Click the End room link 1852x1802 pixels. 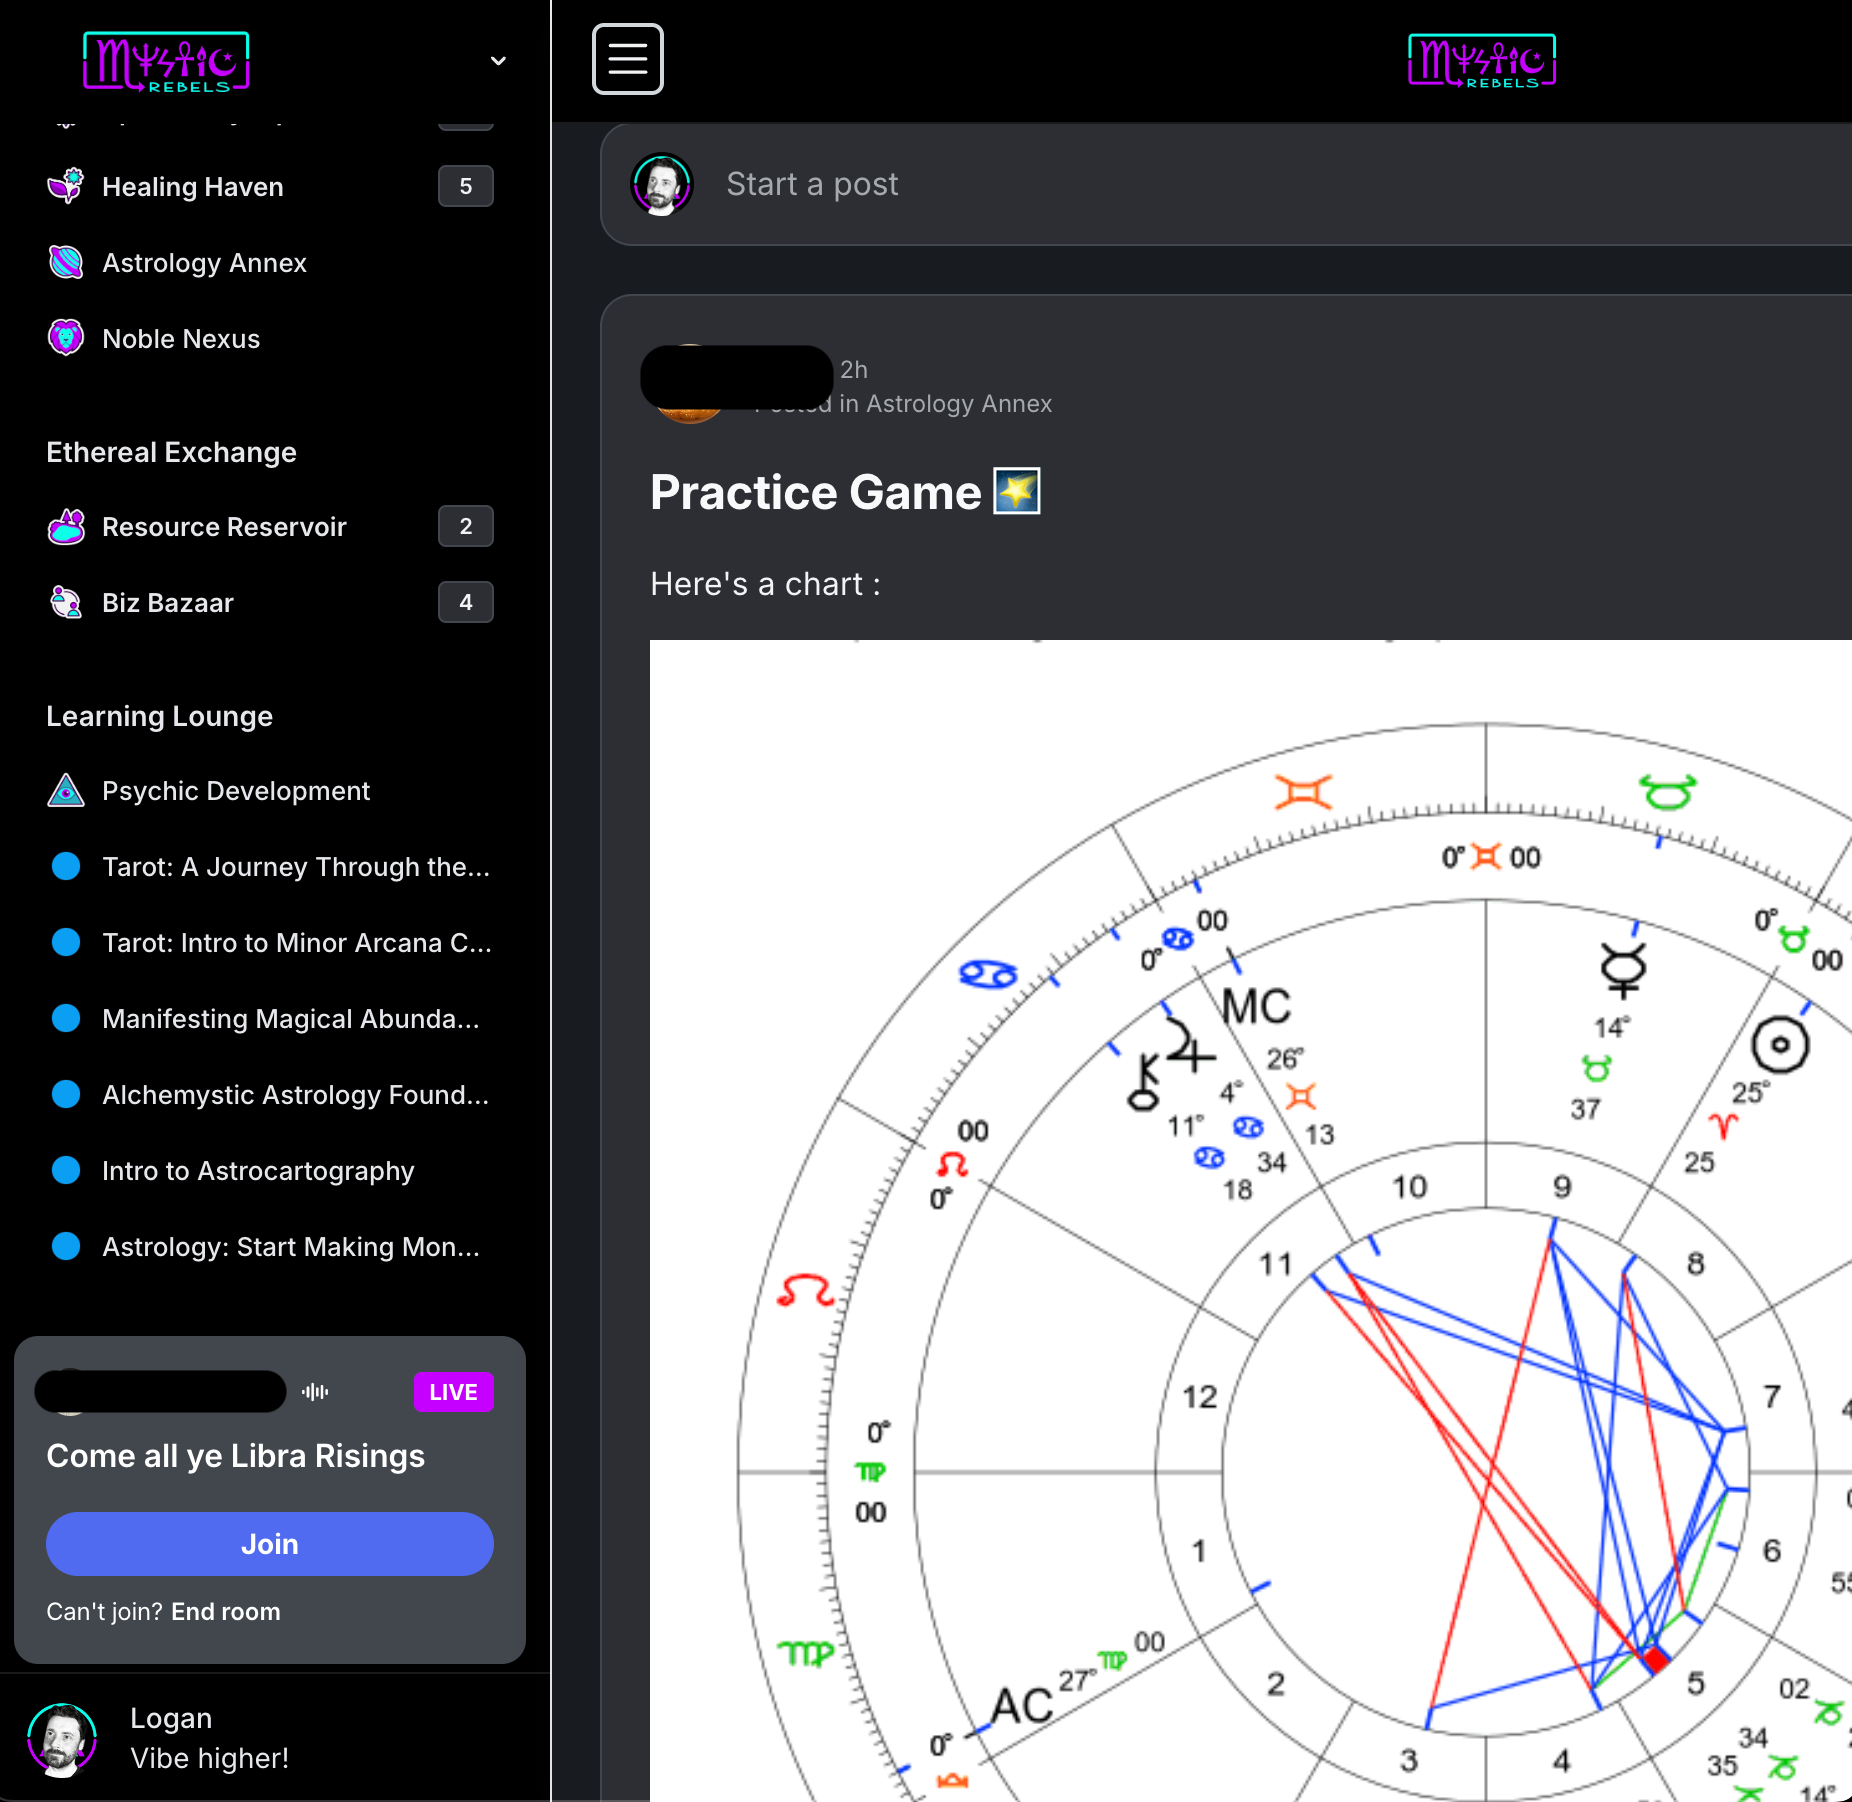(x=225, y=1611)
